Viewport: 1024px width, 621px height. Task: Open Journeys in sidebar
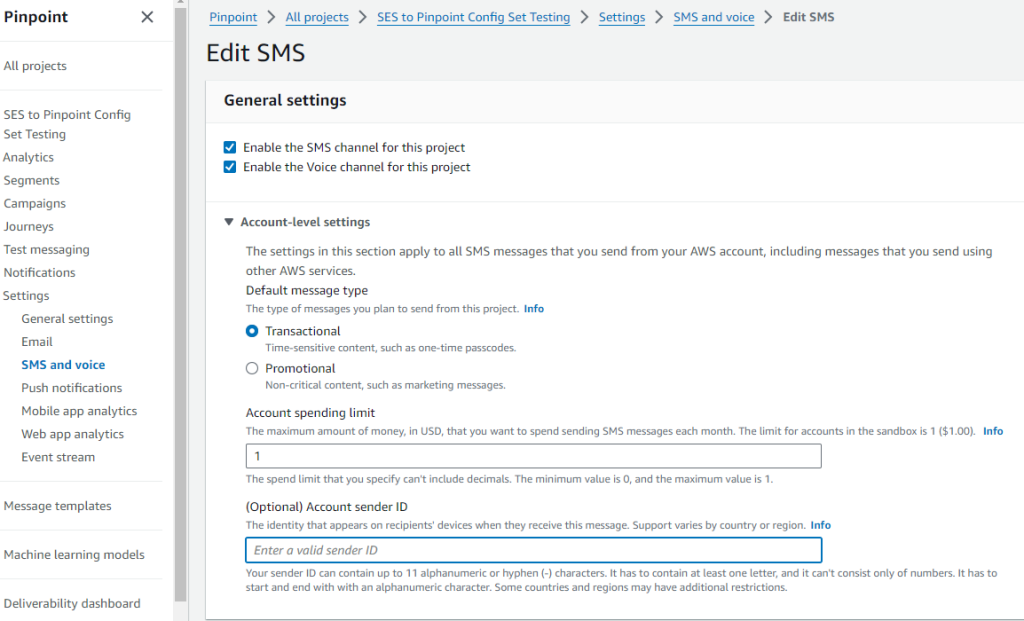tap(29, 227)
